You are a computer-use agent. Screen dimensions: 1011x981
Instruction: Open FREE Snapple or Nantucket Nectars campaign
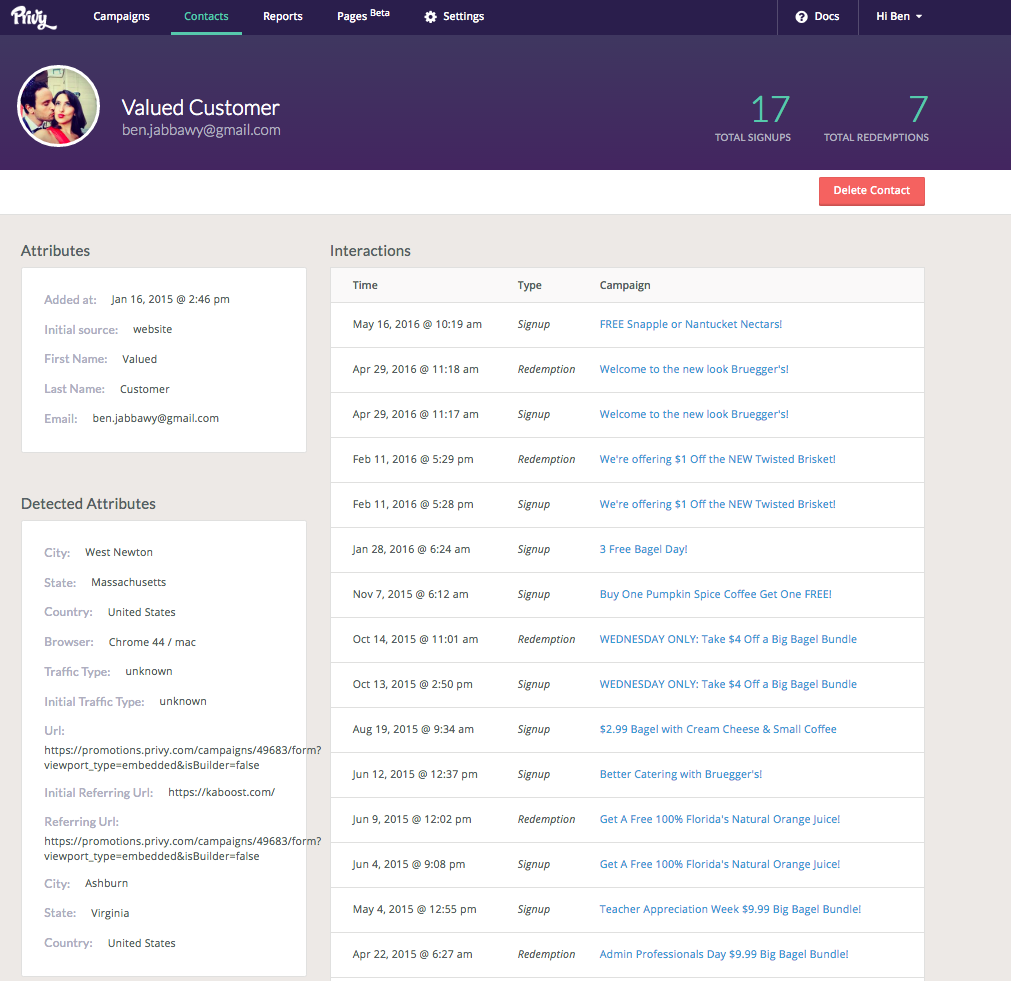[690, 324]
